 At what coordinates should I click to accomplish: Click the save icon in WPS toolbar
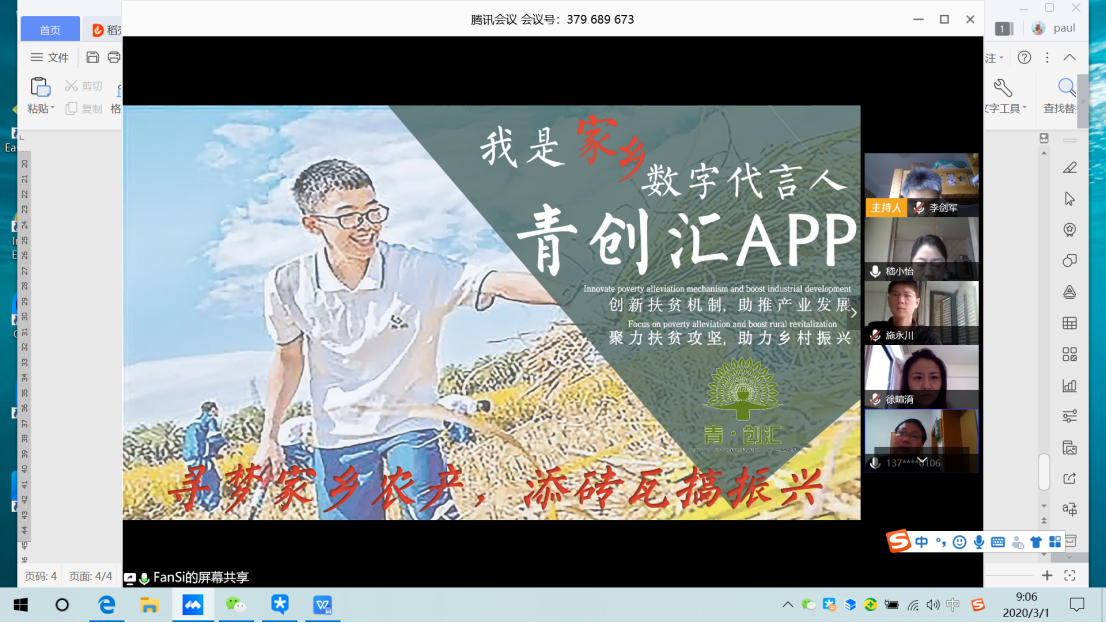(x=93, y=57)
